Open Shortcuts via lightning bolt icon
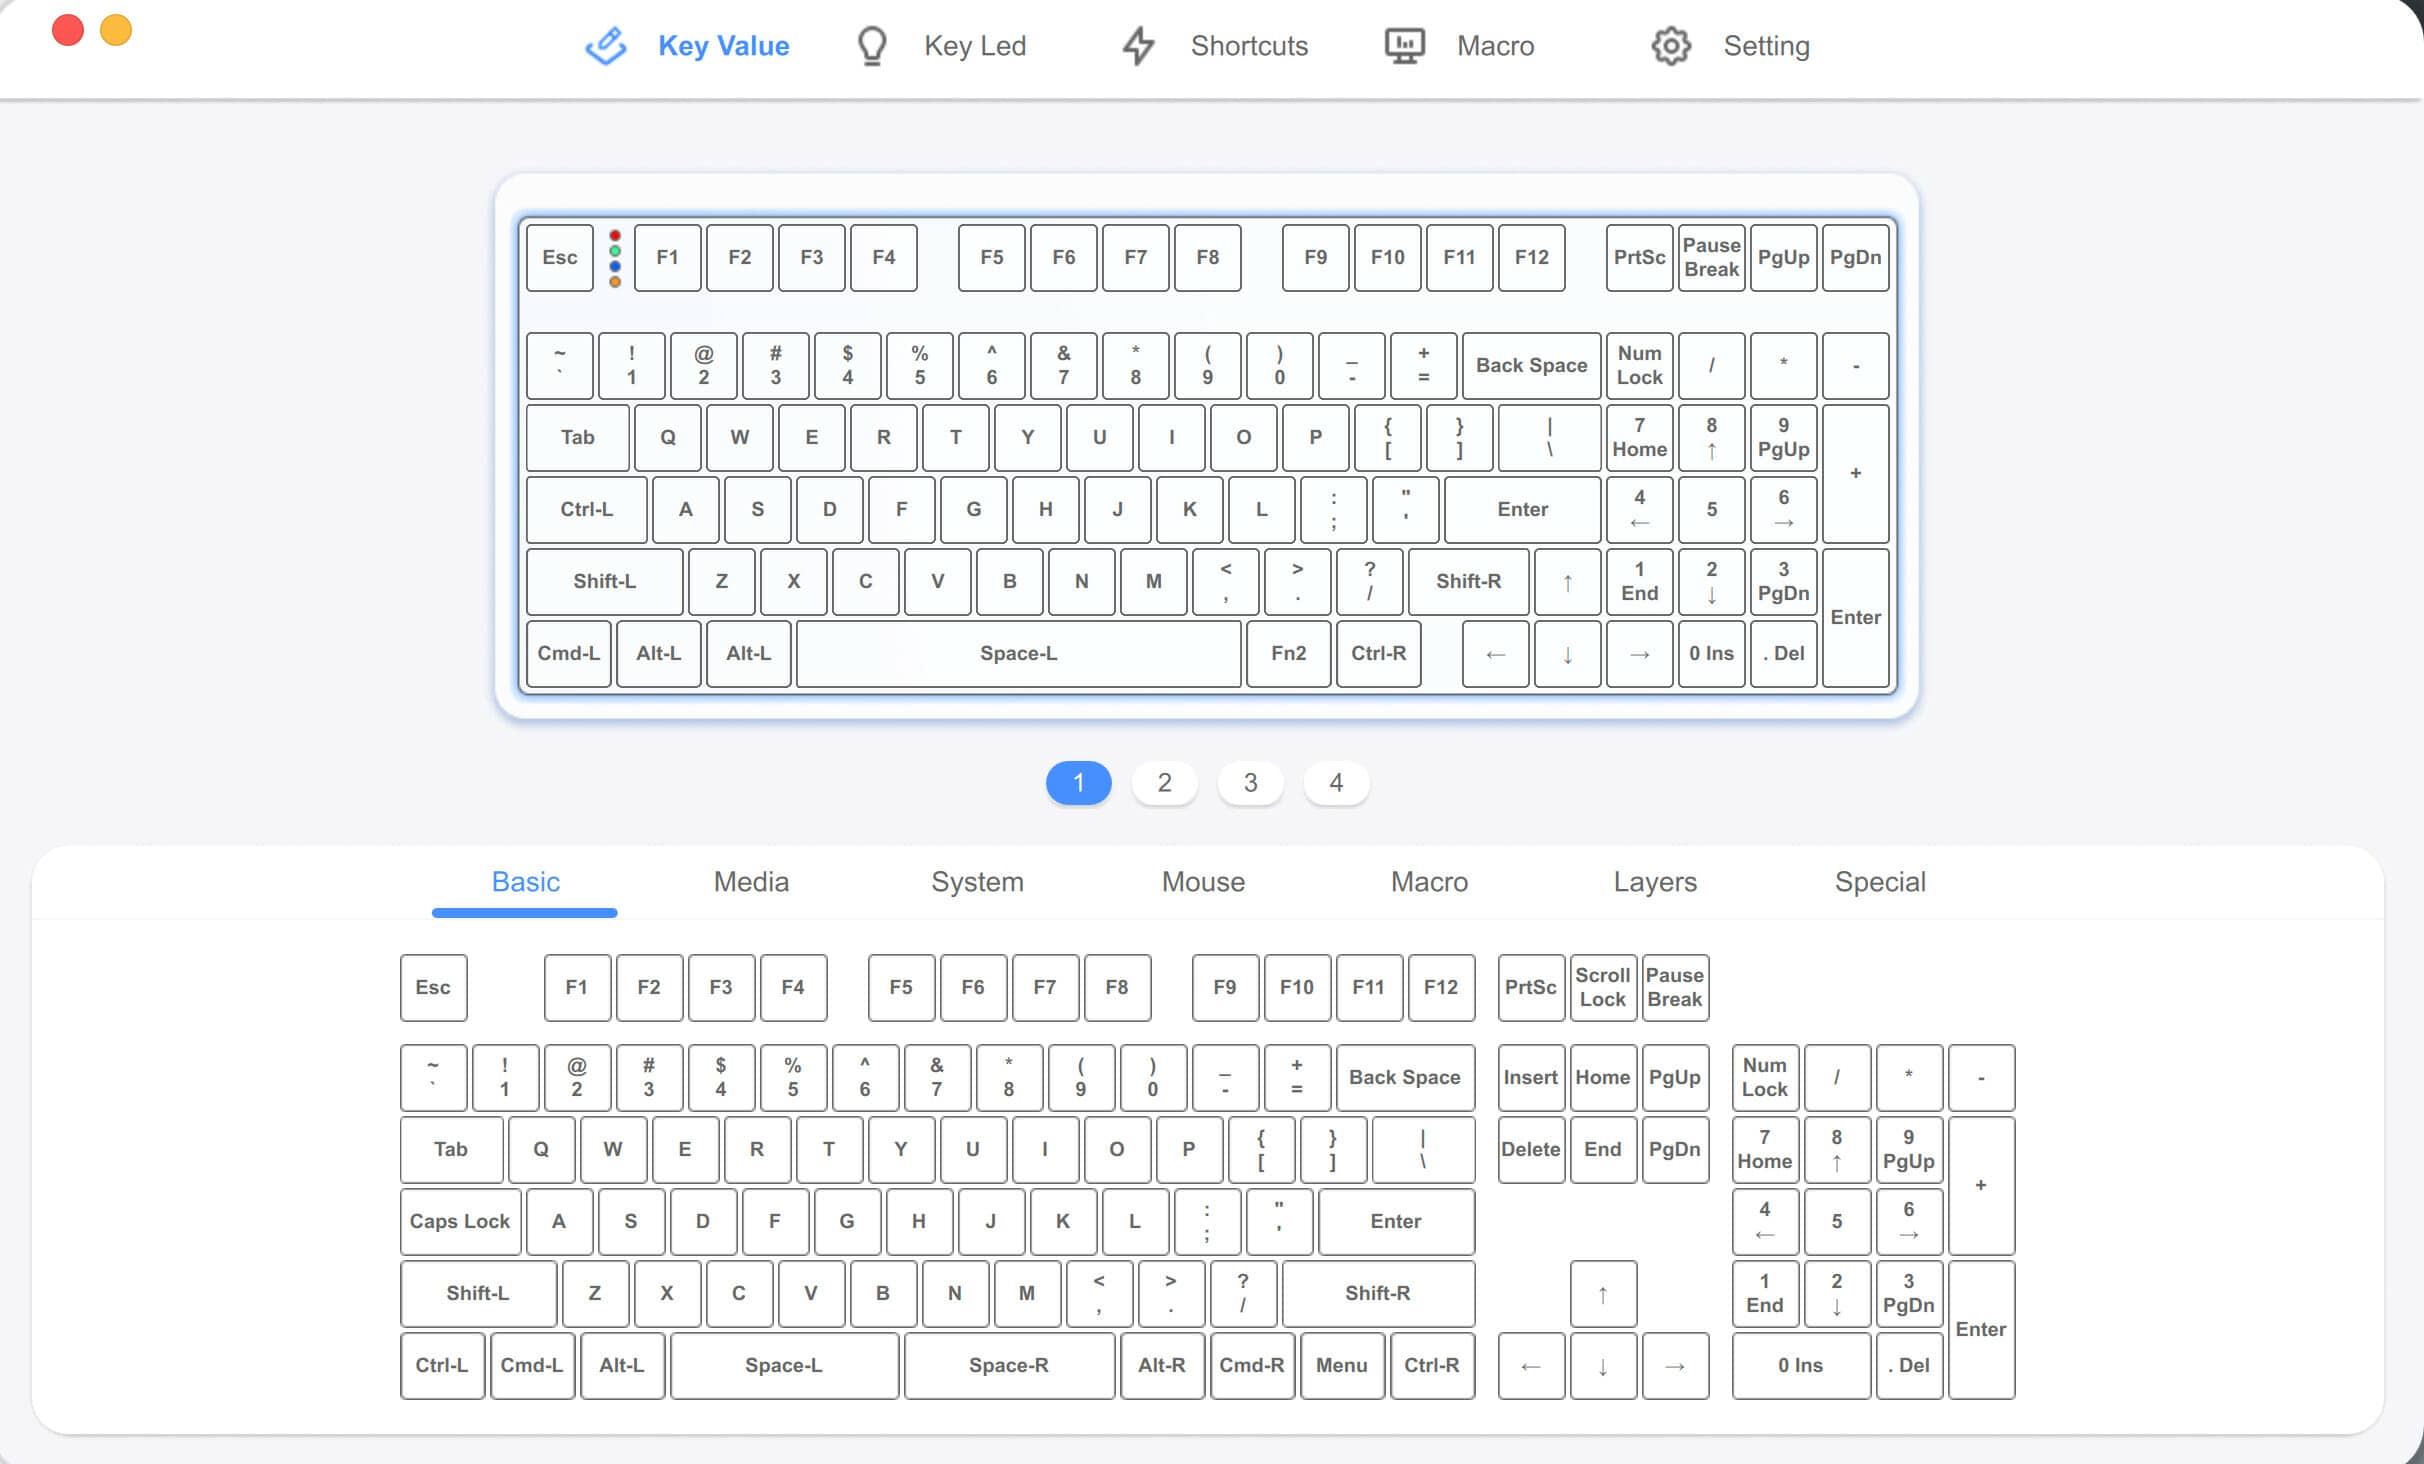 coord(1136,44)
